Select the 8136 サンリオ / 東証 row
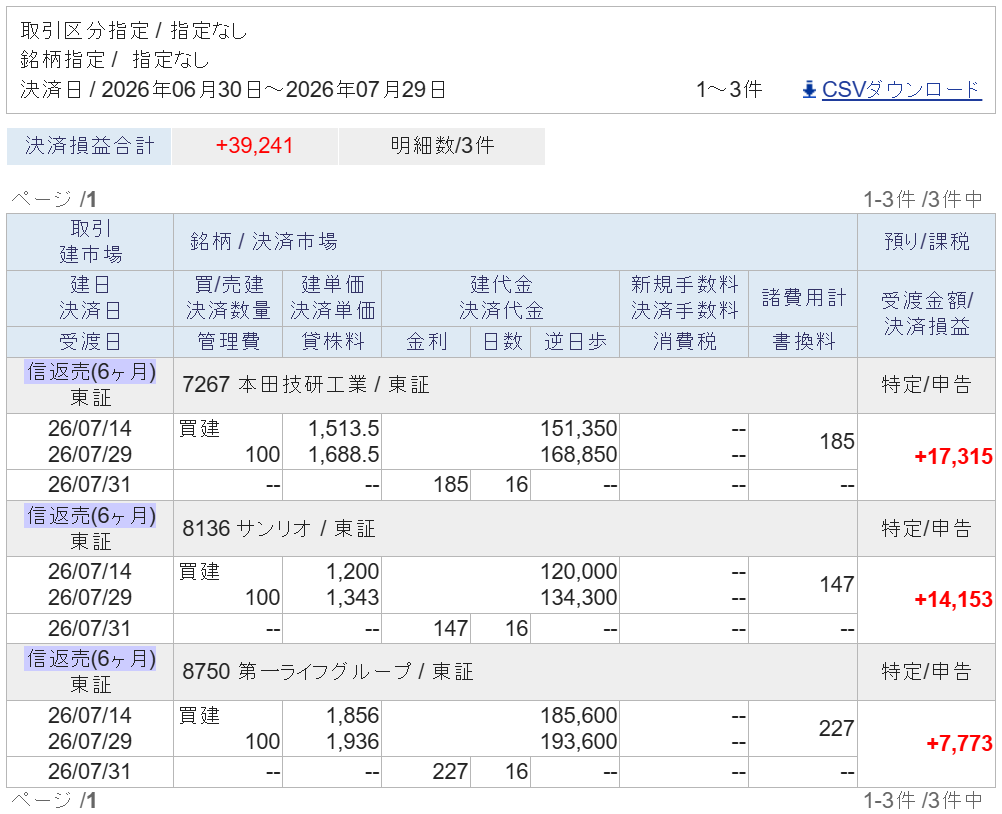The height and width of the screenshot is (814, 1002). [x=515, y=528]
